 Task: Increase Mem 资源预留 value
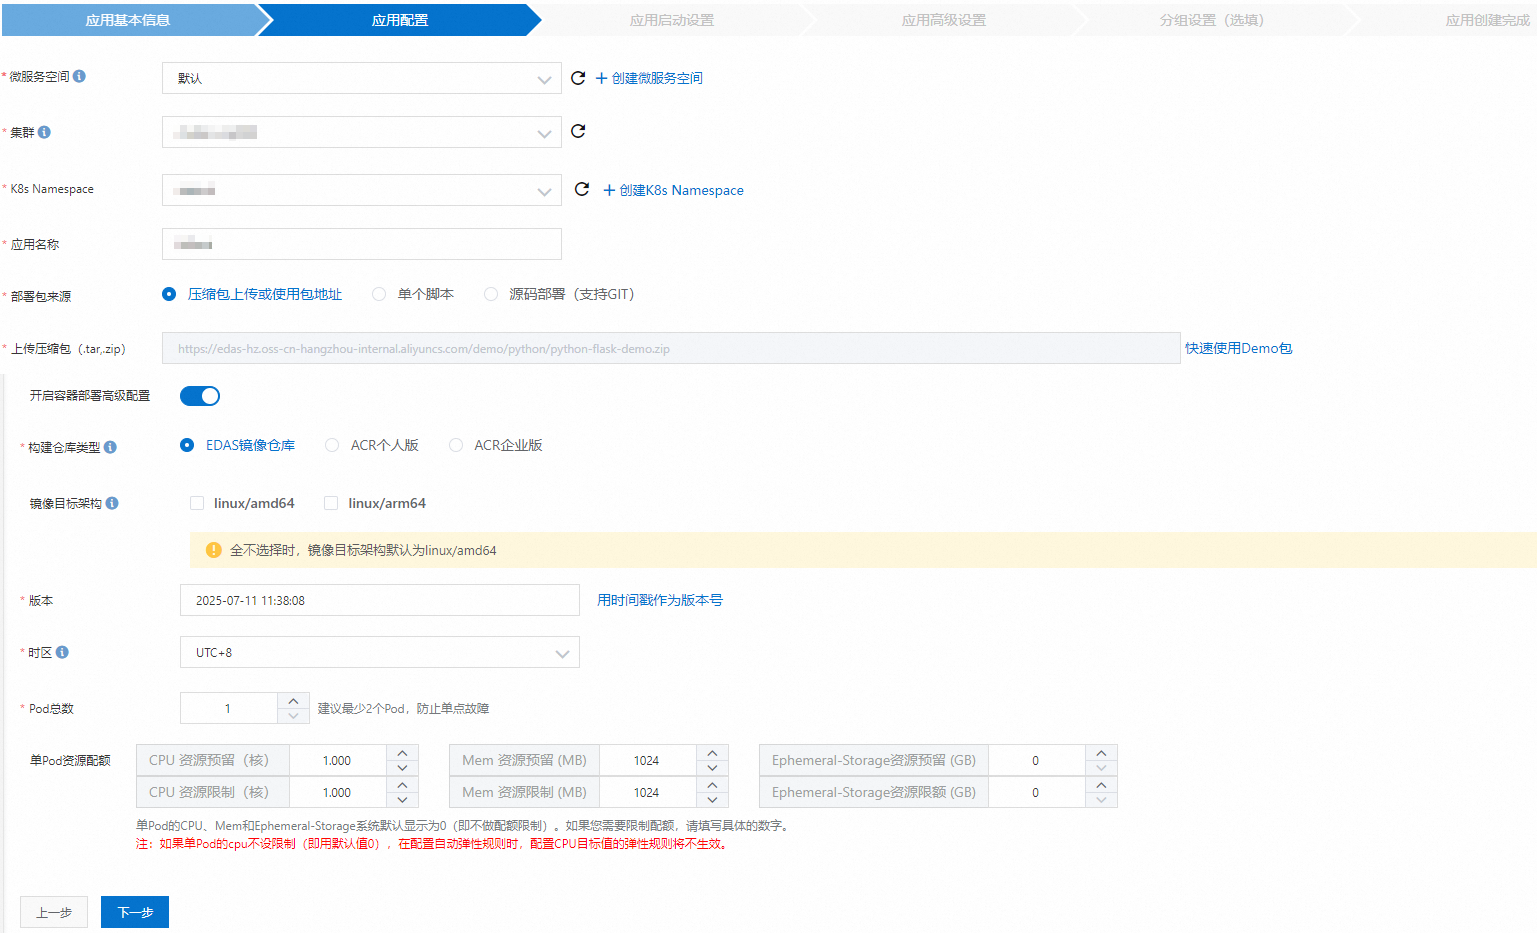pos(712,753)
